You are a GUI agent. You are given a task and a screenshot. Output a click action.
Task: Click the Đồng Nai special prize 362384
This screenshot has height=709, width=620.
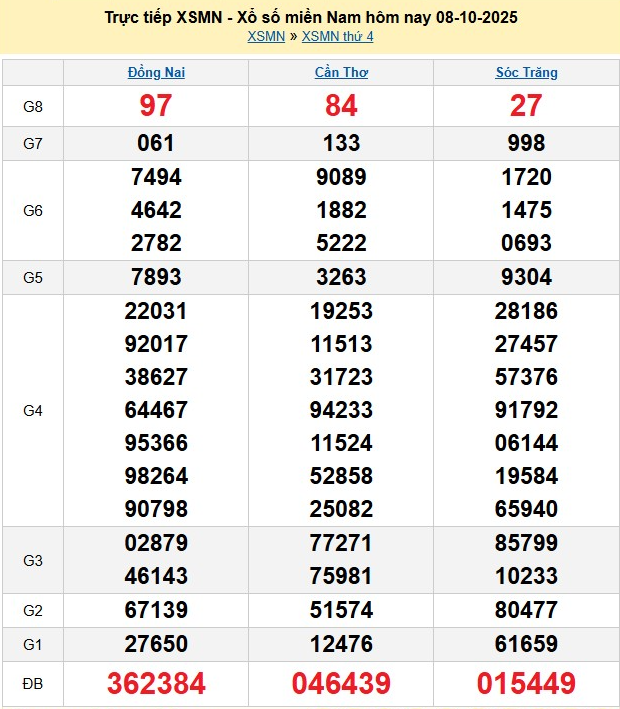(156, 683)
